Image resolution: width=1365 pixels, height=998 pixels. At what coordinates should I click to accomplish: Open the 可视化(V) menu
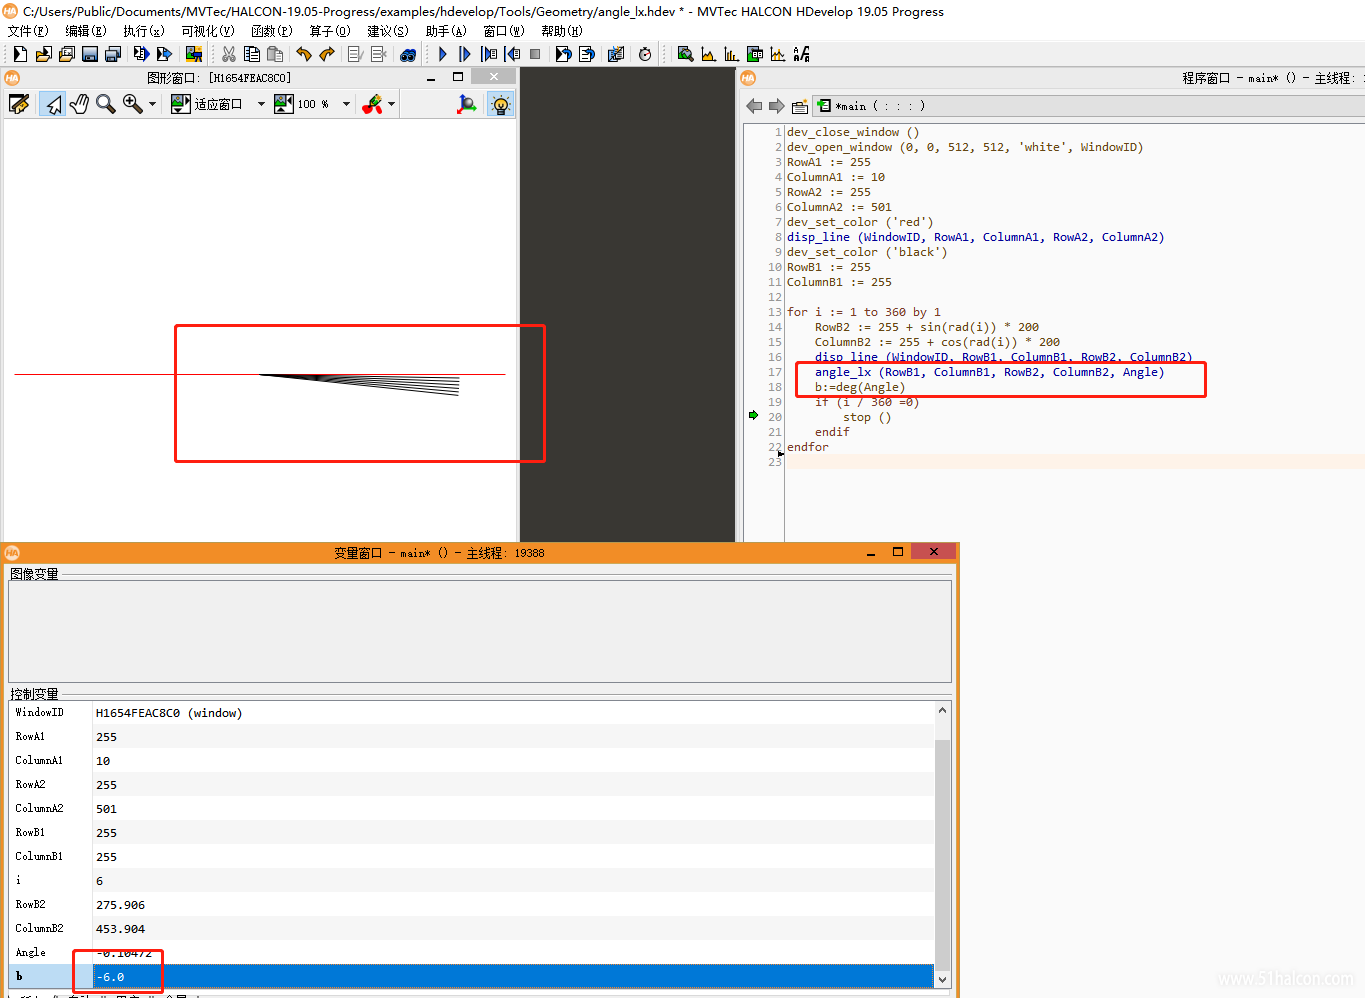click(208, 31)
